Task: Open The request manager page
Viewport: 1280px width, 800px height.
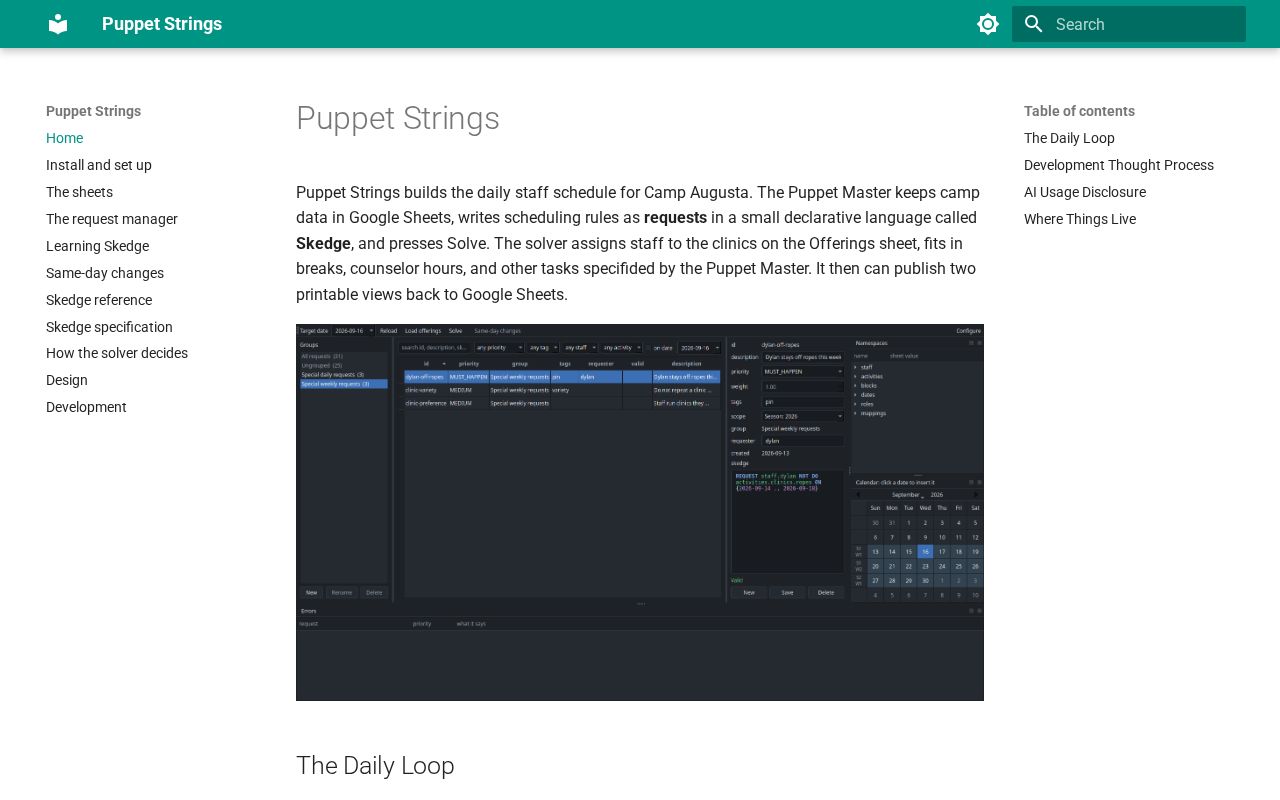Action: click(112, 219)
